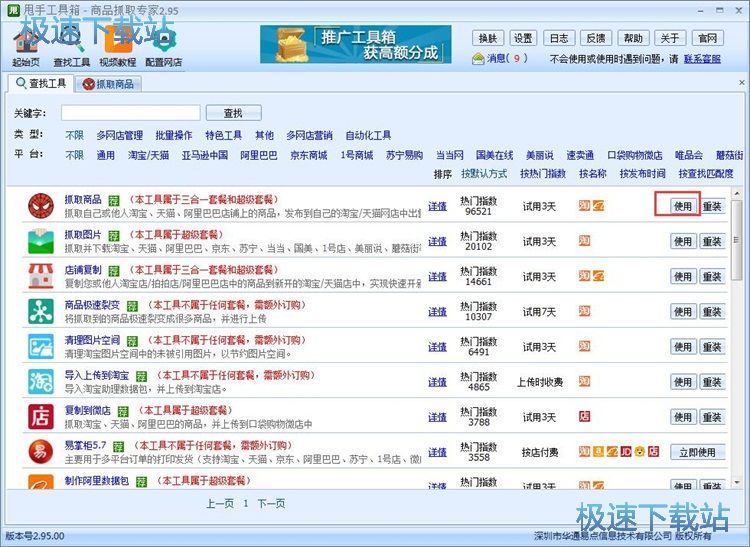Click 使用 button for 抓取商品

[683, 206]
